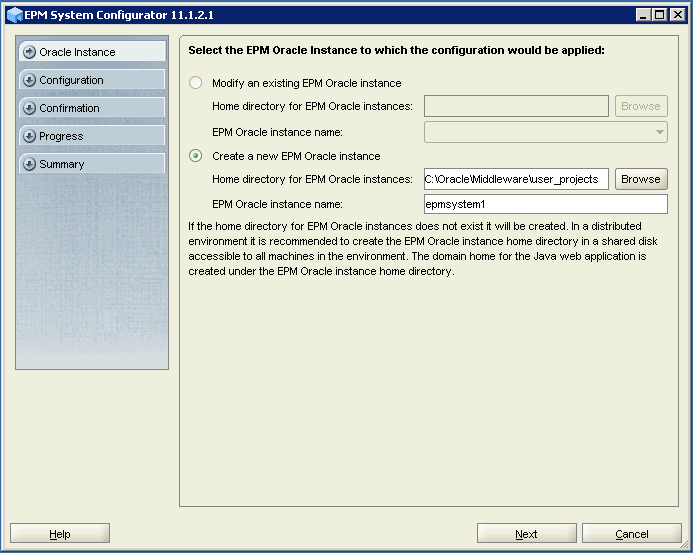
Task: Go to the Oracle Instance step
Action: pos(92,52)
